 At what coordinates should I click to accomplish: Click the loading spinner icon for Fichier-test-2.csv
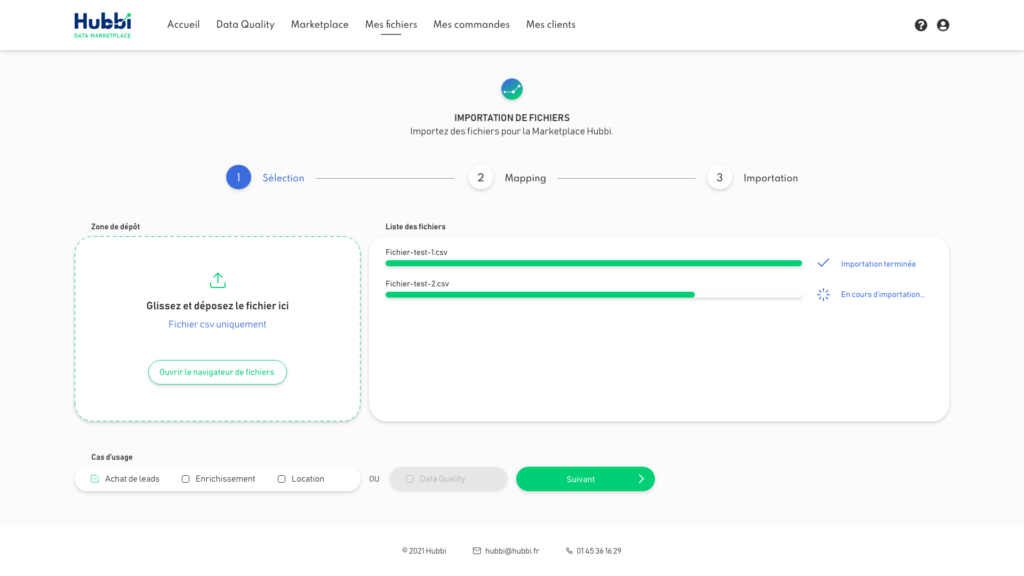[x=823, y=294]
